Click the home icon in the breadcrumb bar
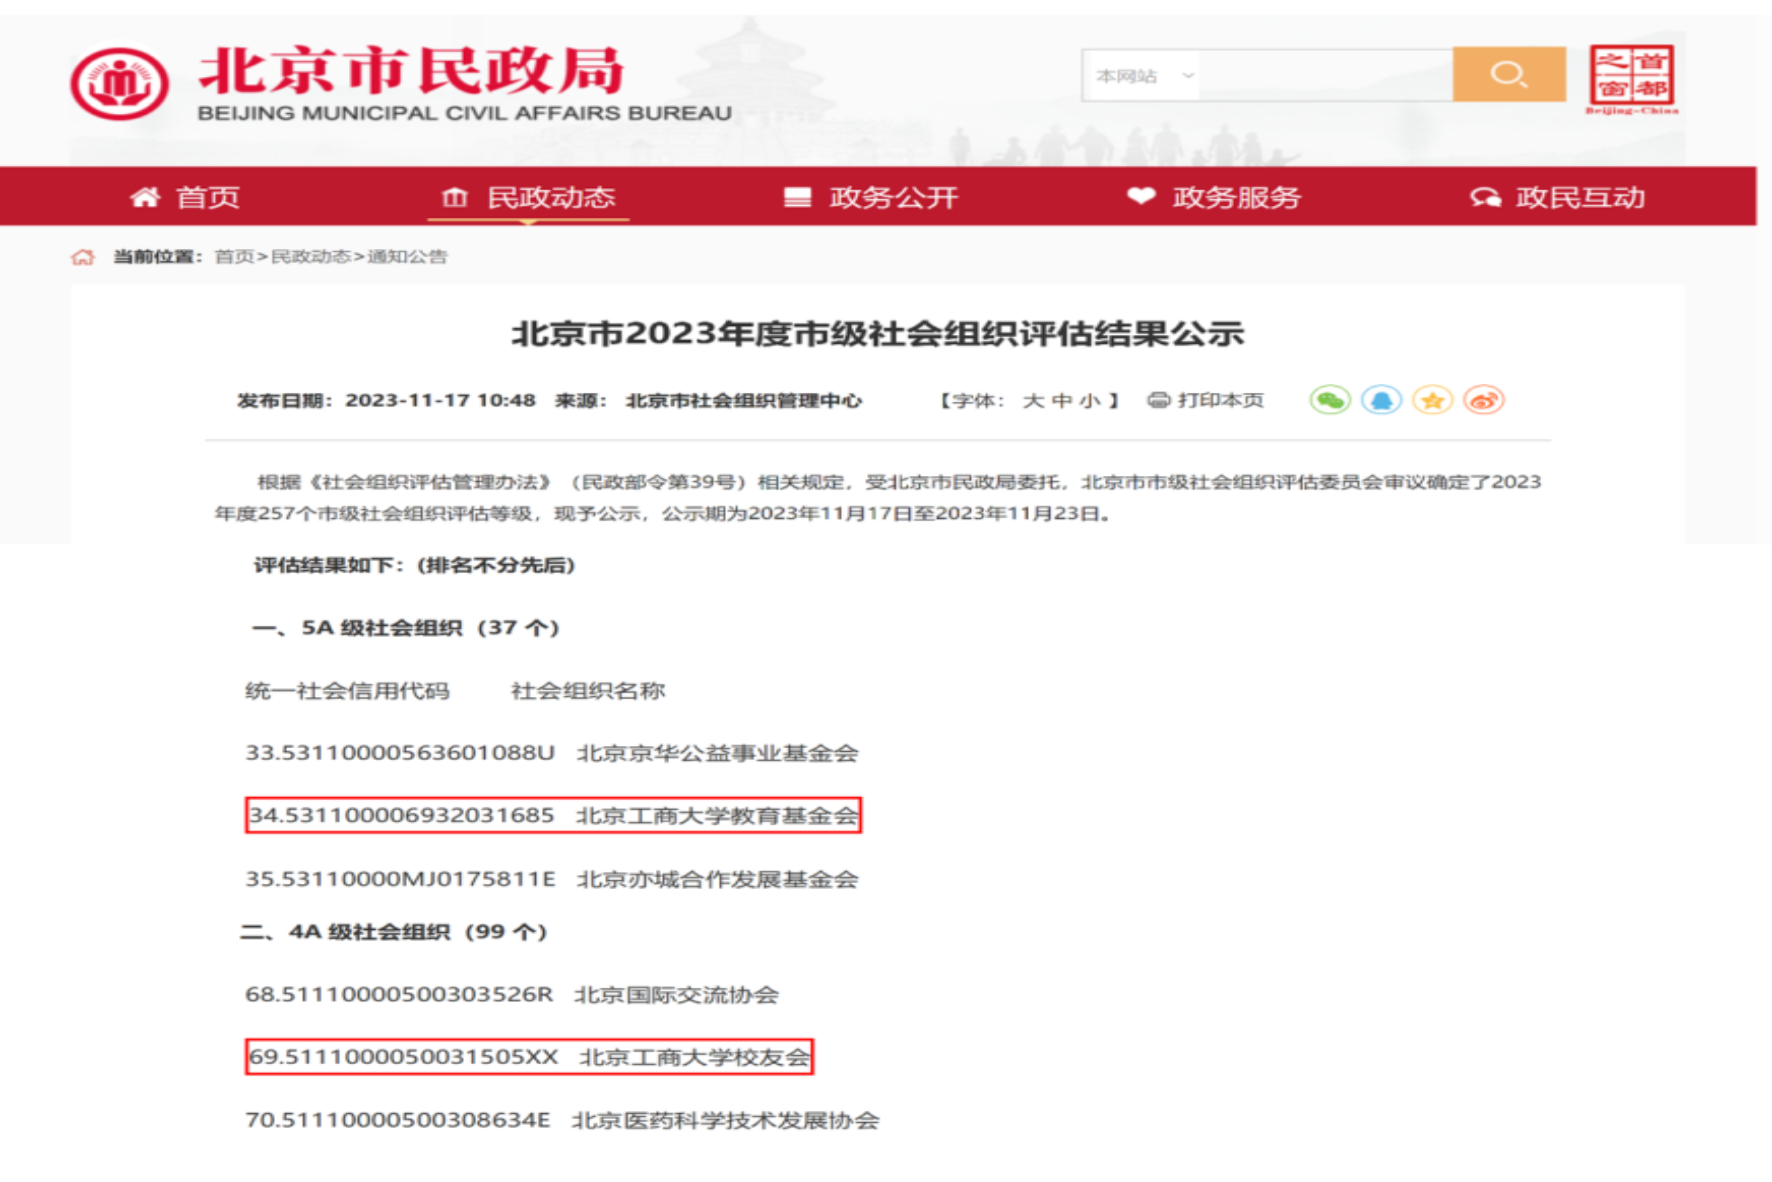Screen dimensions: 1772x1182 click(82, 256)
